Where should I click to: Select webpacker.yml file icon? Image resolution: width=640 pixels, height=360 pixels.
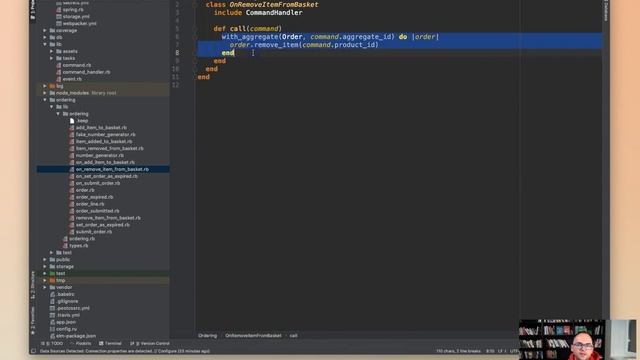click(x=59, y=24)
